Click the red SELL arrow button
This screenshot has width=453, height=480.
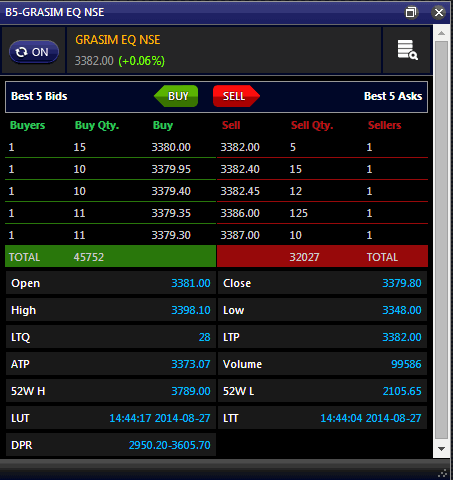tap(236, 96)
